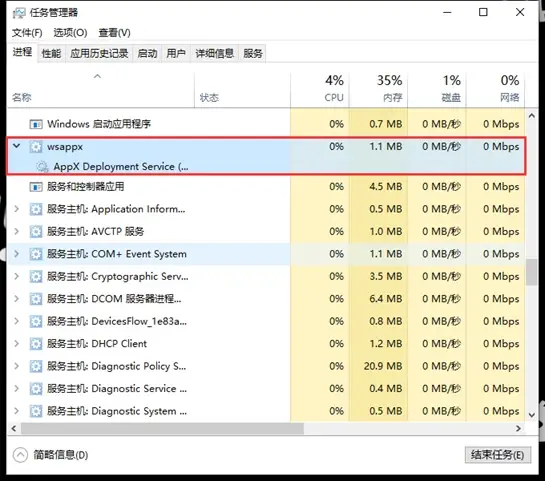Click the Diagnostic System gear icon
The image size is (545, 481).
point(35,411)
